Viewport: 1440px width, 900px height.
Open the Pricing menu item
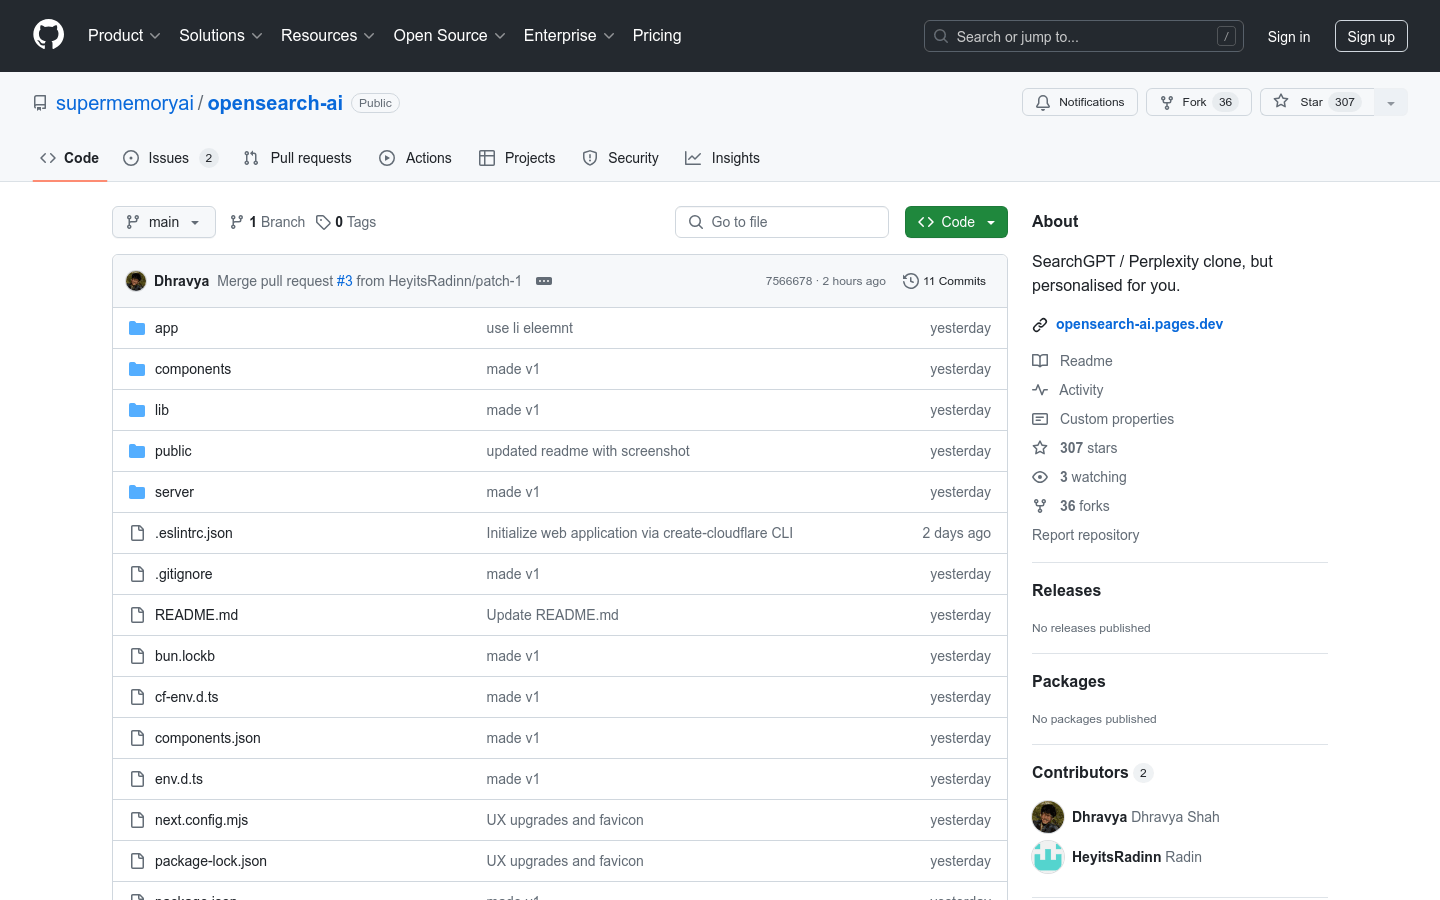click(x=657, y=35)
